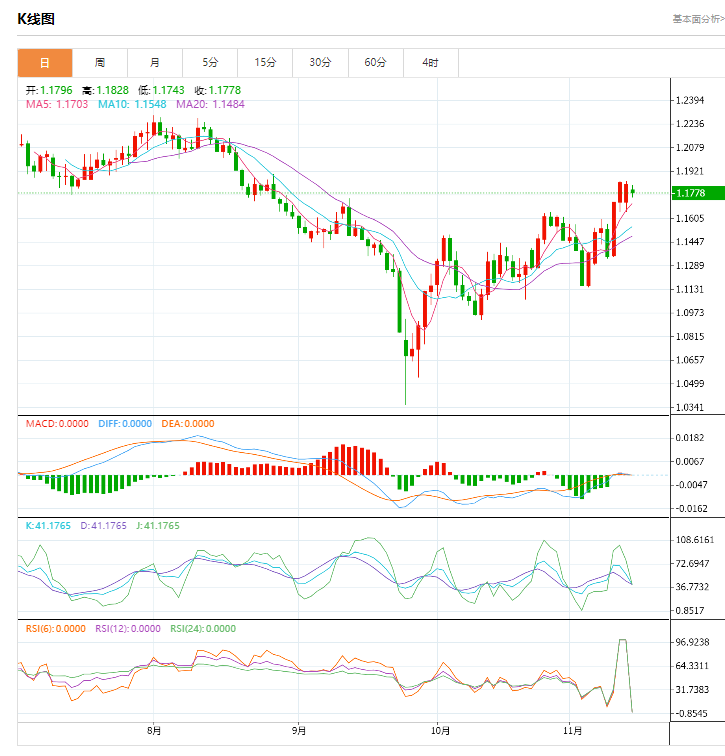Click the DEA:0.0000 indicator label
725x756 pixels.
click(x=188, y=424)
